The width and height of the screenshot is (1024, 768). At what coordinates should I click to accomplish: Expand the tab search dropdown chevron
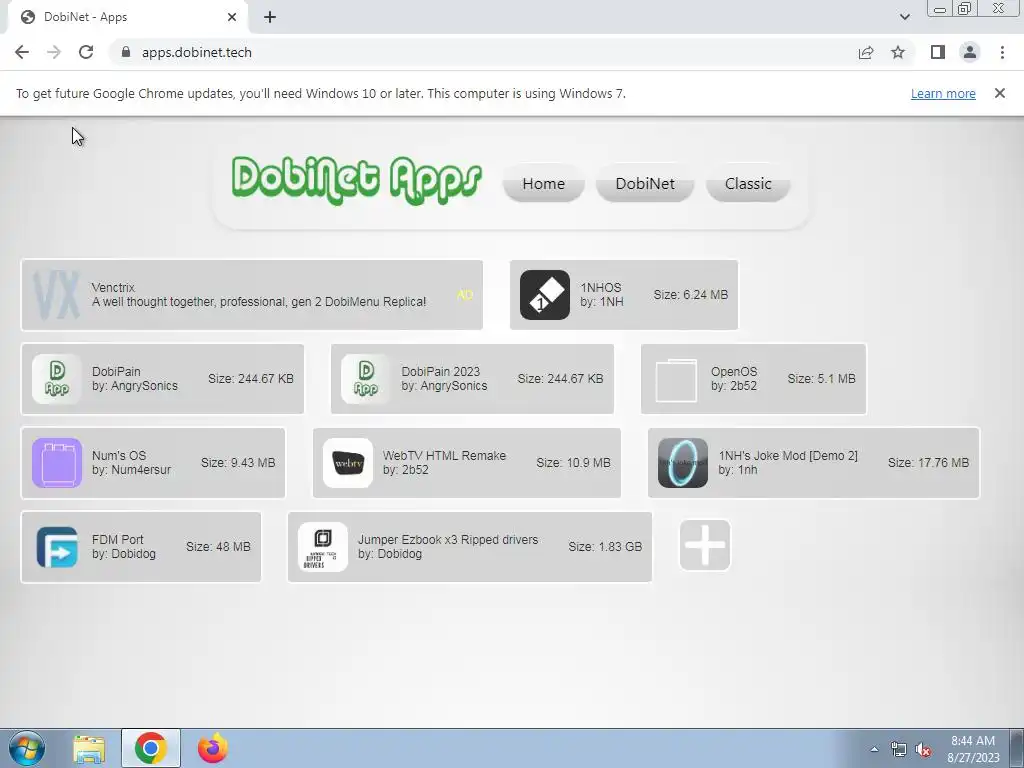[x=904, y=17]
